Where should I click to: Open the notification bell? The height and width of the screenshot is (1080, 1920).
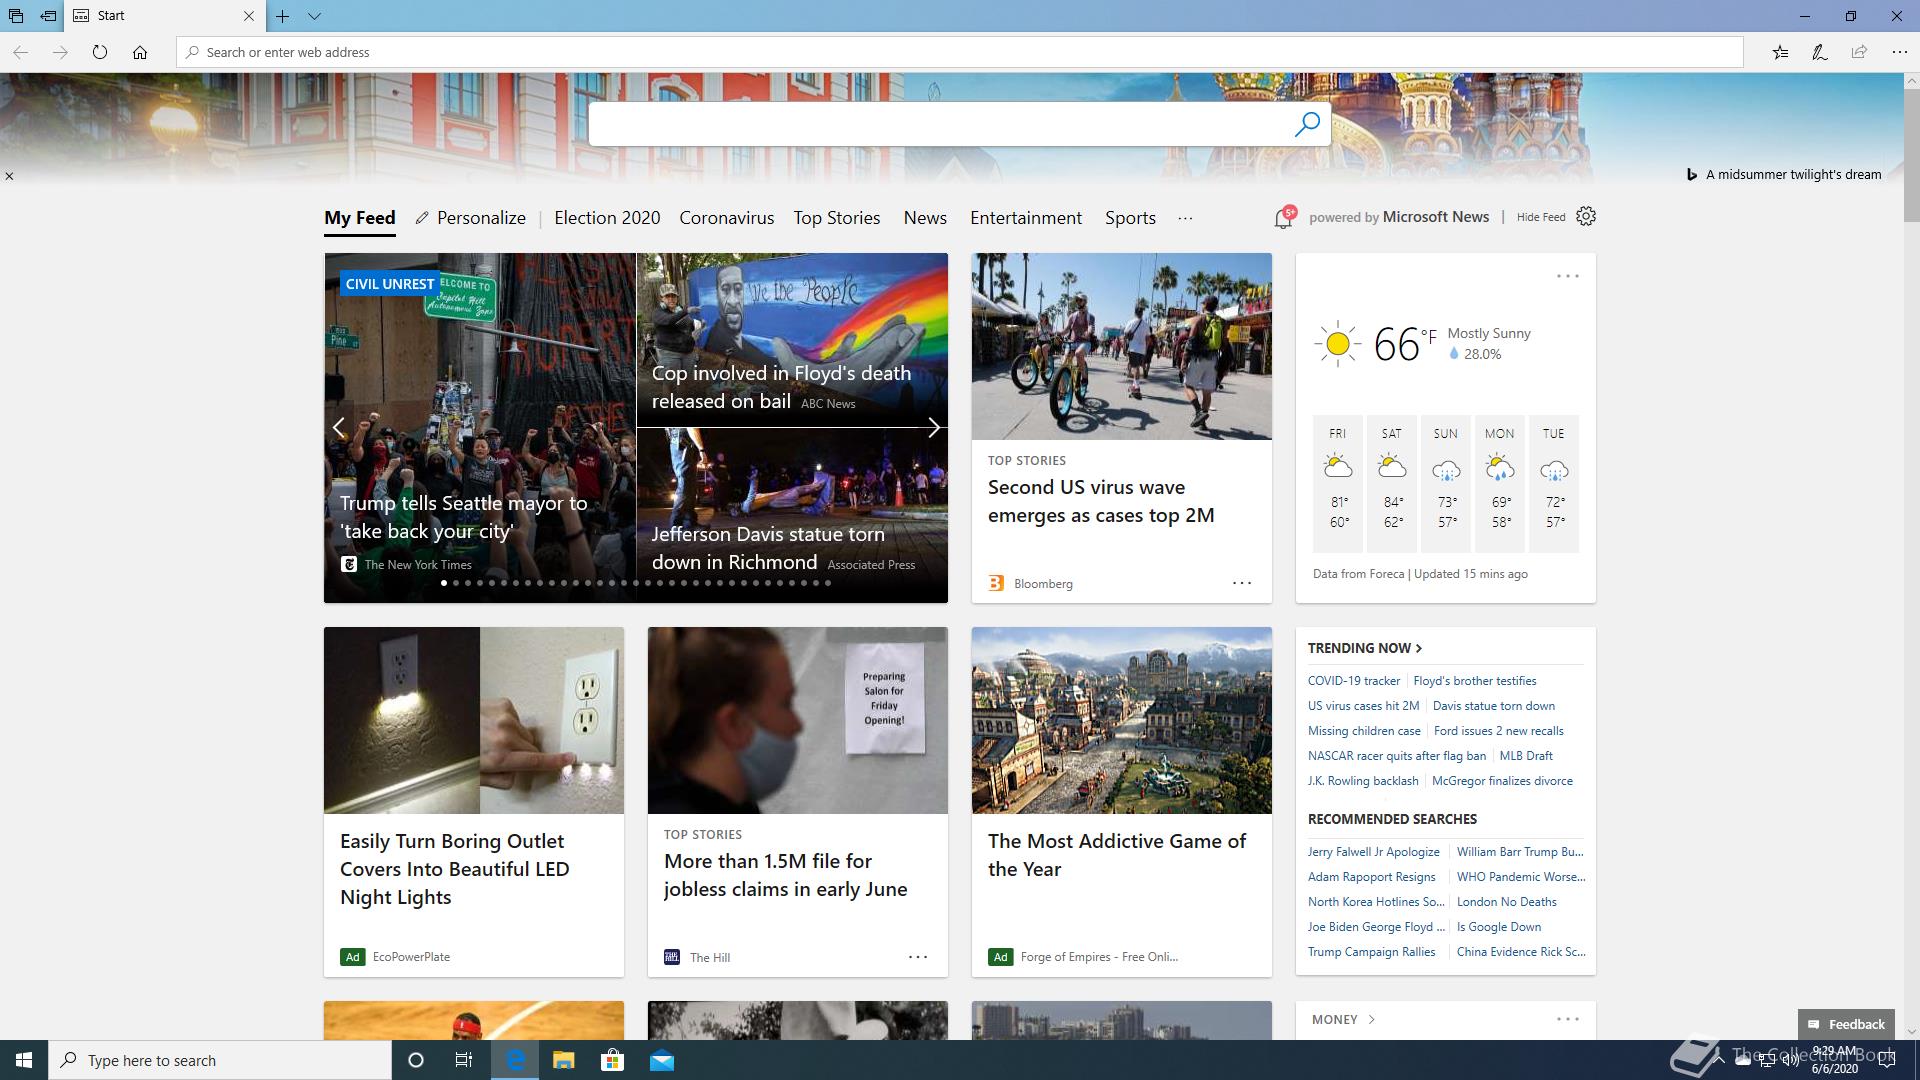tap(1284, 218)
